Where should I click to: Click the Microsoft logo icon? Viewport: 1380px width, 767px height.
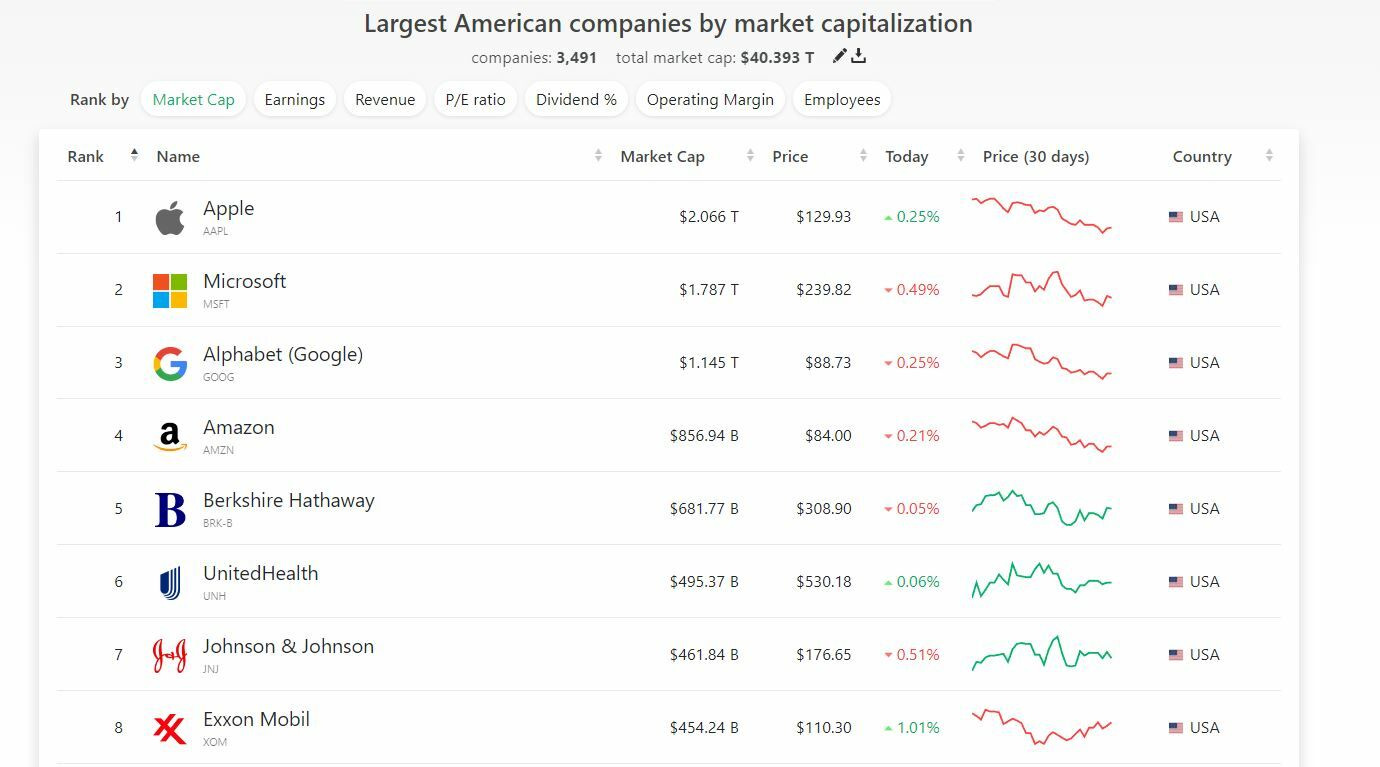pos(170,290)
